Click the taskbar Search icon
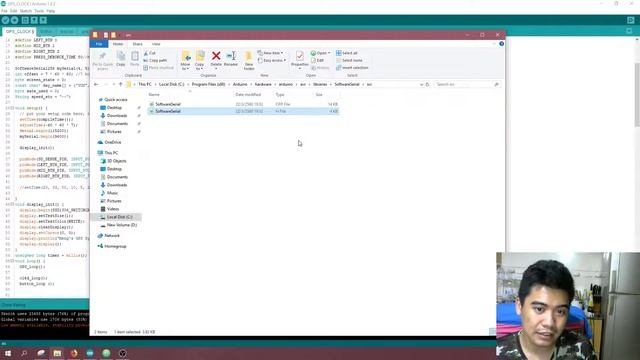This screenshot has width=640, height=360. coord(24,353)
